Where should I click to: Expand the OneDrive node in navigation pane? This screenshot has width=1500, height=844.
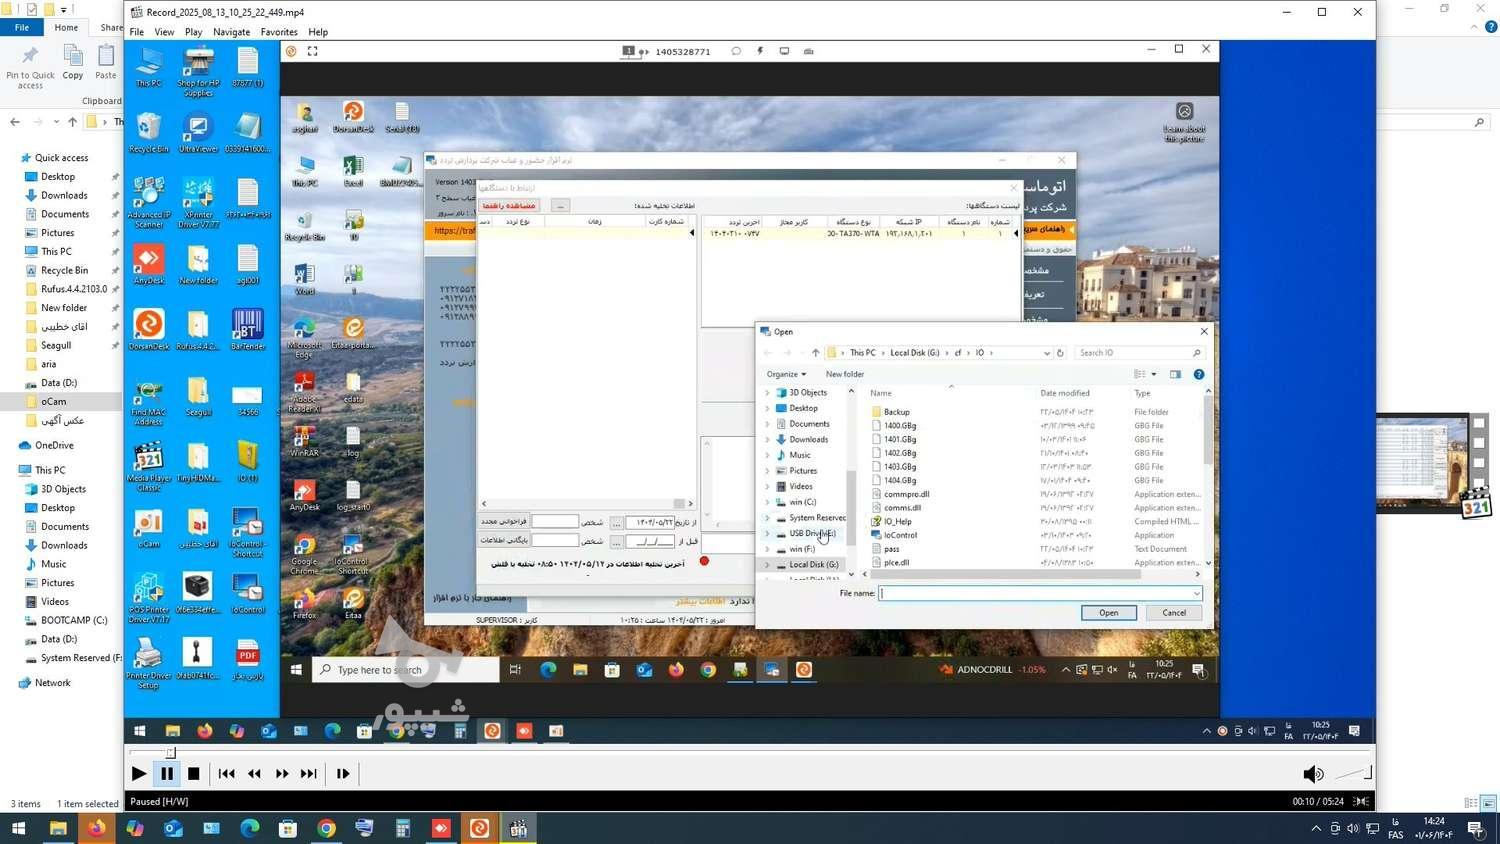[x=11, y=446]
